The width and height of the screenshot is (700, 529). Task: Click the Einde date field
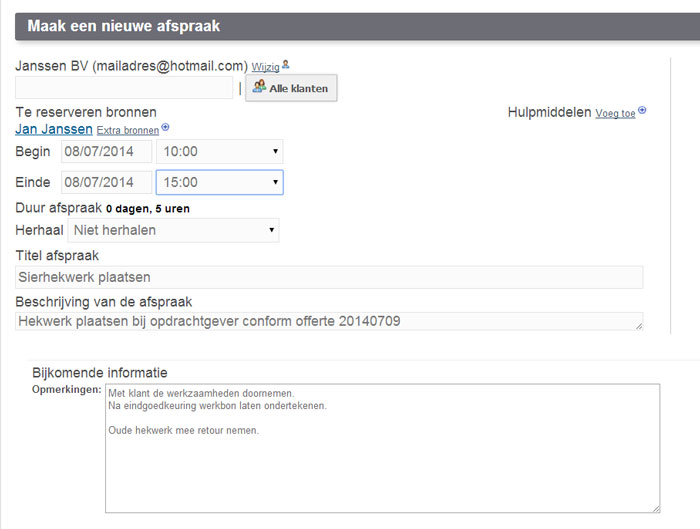[x=107, y=182]
